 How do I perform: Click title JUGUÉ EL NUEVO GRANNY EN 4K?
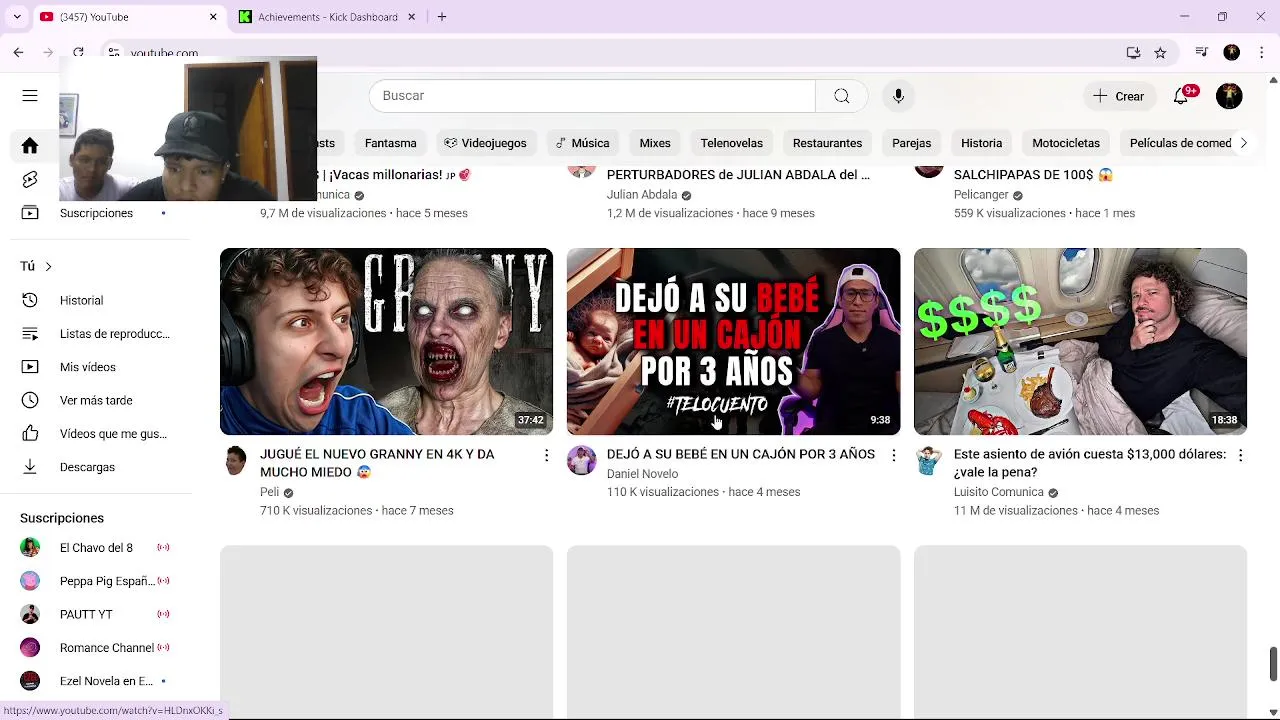coord(377,463)
